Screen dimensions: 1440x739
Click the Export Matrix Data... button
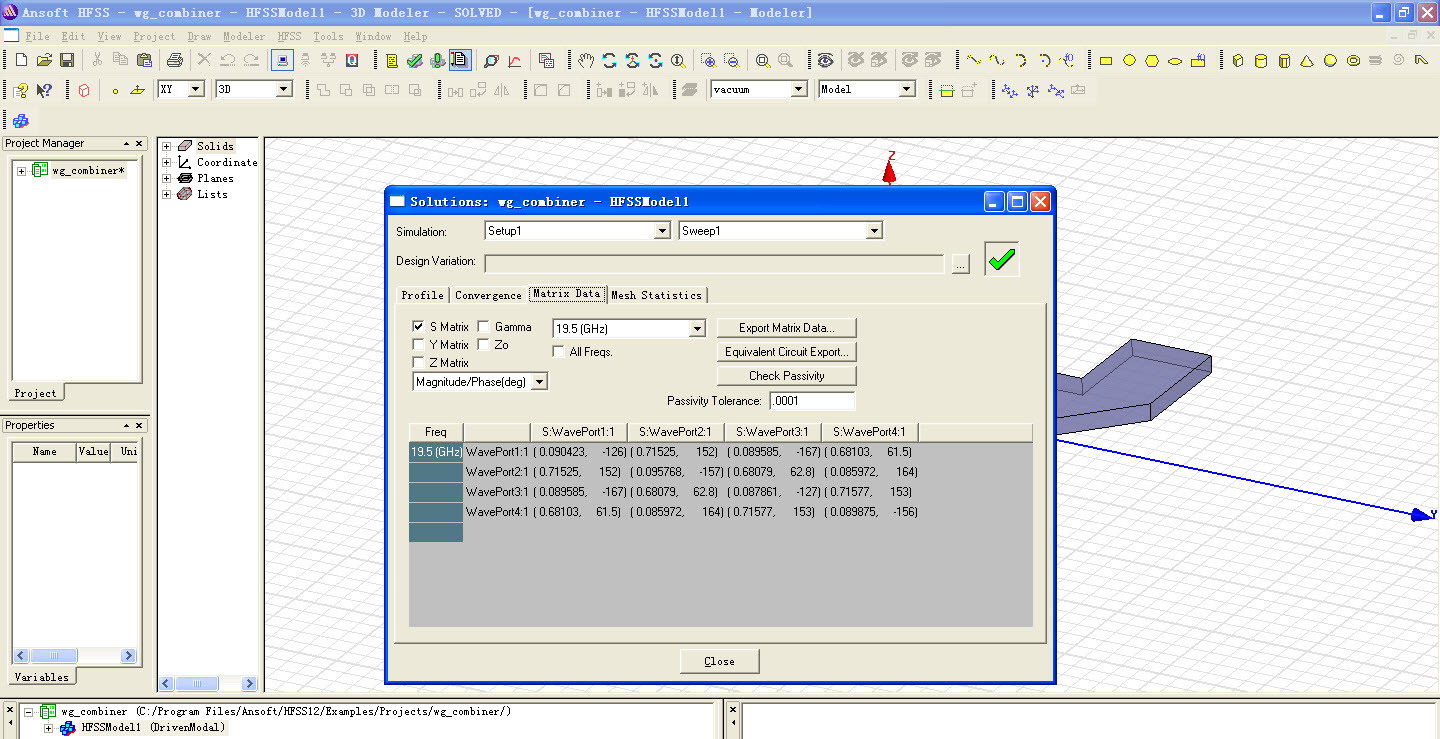[x=787, y=328]
